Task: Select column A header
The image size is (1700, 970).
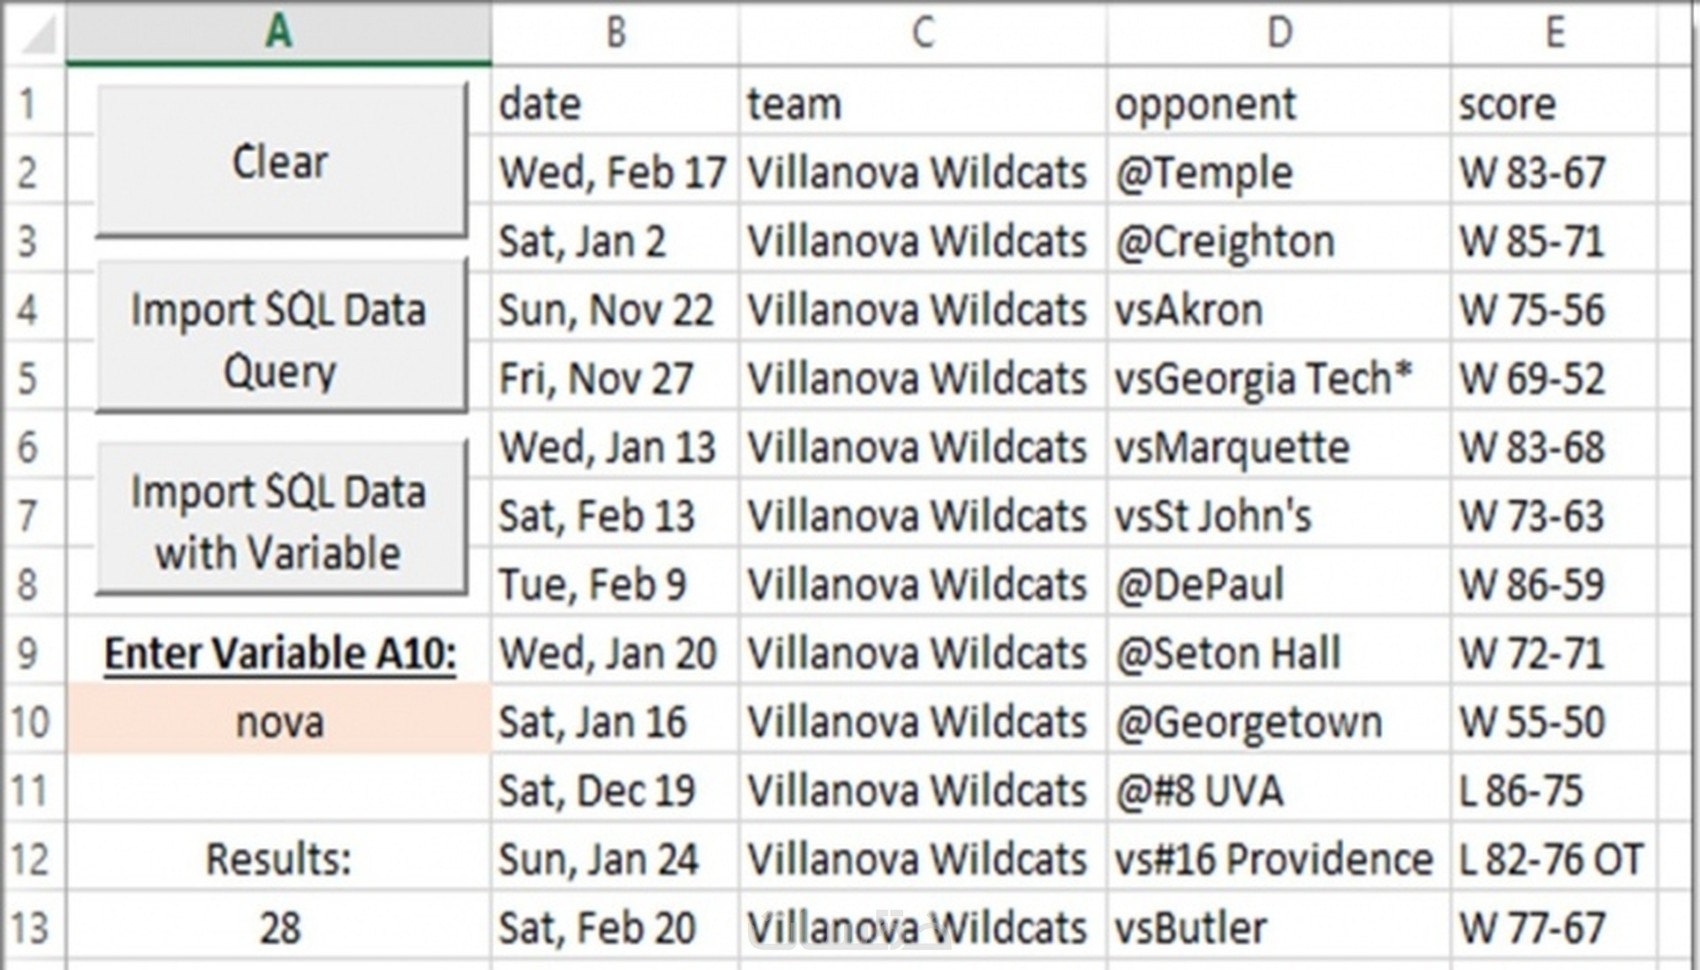Action: pos(279,33)
